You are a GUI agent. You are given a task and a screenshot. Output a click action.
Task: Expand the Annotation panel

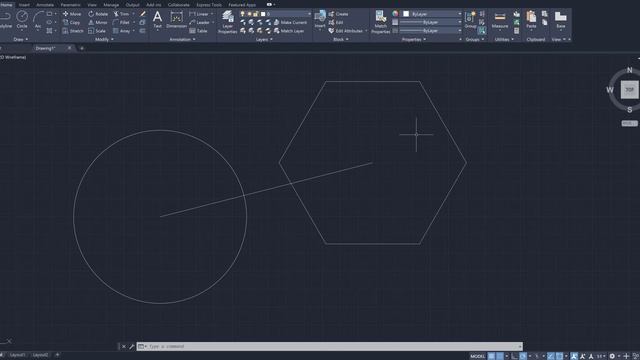pos(182,40)
